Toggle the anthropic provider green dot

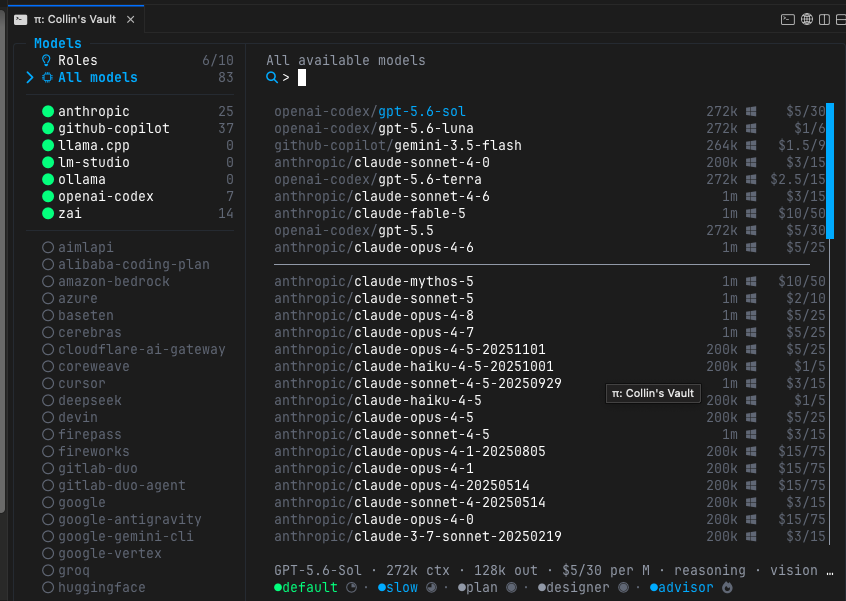coord(48,111)
